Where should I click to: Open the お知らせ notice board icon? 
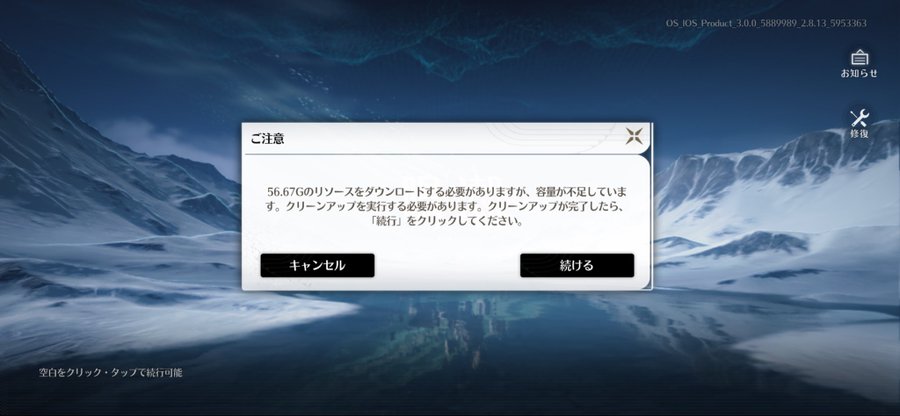(x=859, y=58)
